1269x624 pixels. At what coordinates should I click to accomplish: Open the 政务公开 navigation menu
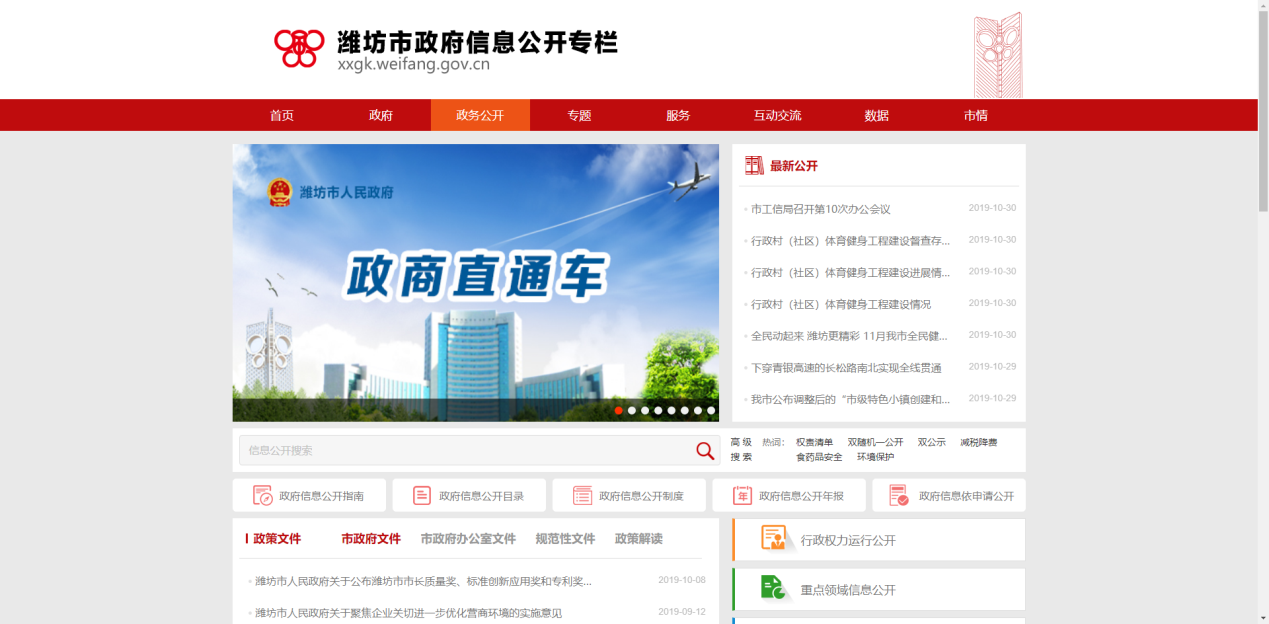coord(480,115)
